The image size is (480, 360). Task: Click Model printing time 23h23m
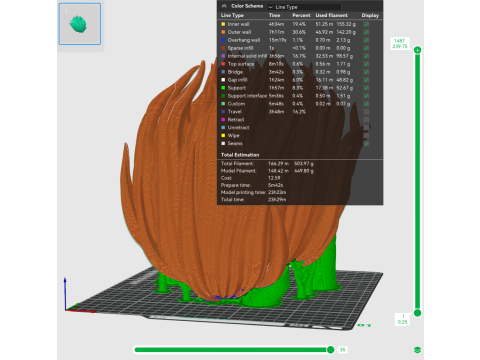(x=277, y=192)
